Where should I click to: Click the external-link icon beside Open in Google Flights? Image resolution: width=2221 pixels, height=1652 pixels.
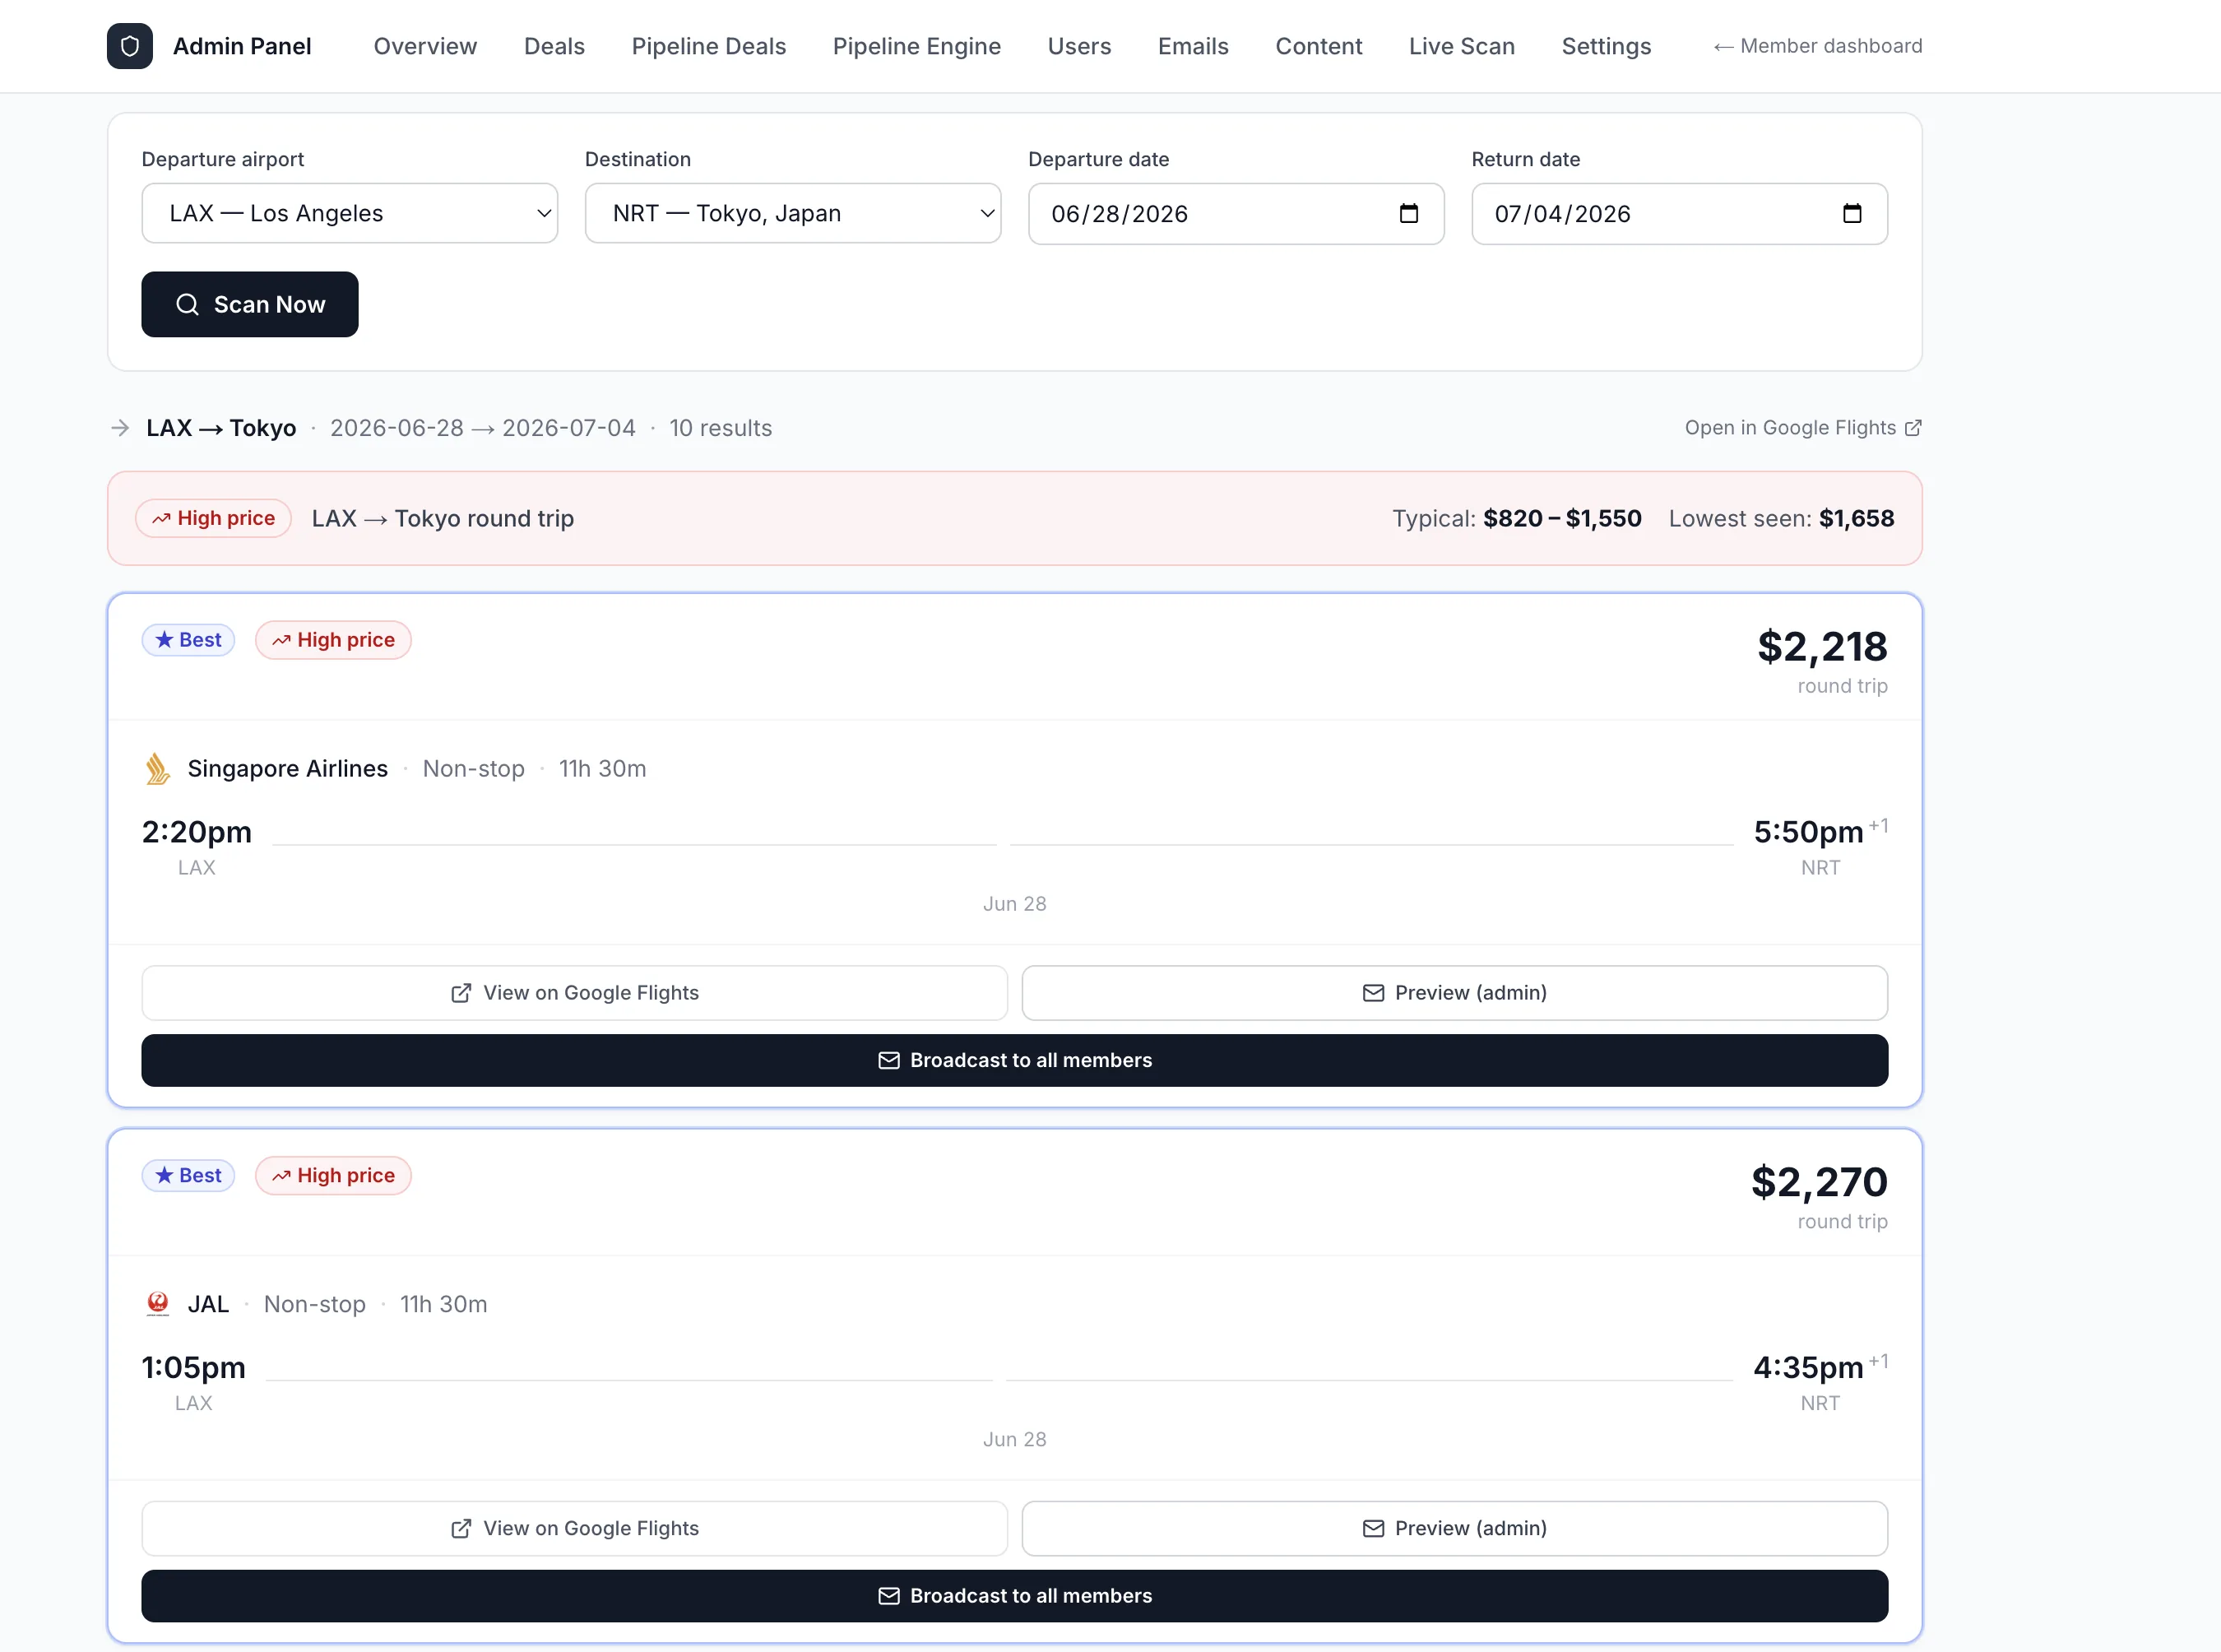point(1913,428)
